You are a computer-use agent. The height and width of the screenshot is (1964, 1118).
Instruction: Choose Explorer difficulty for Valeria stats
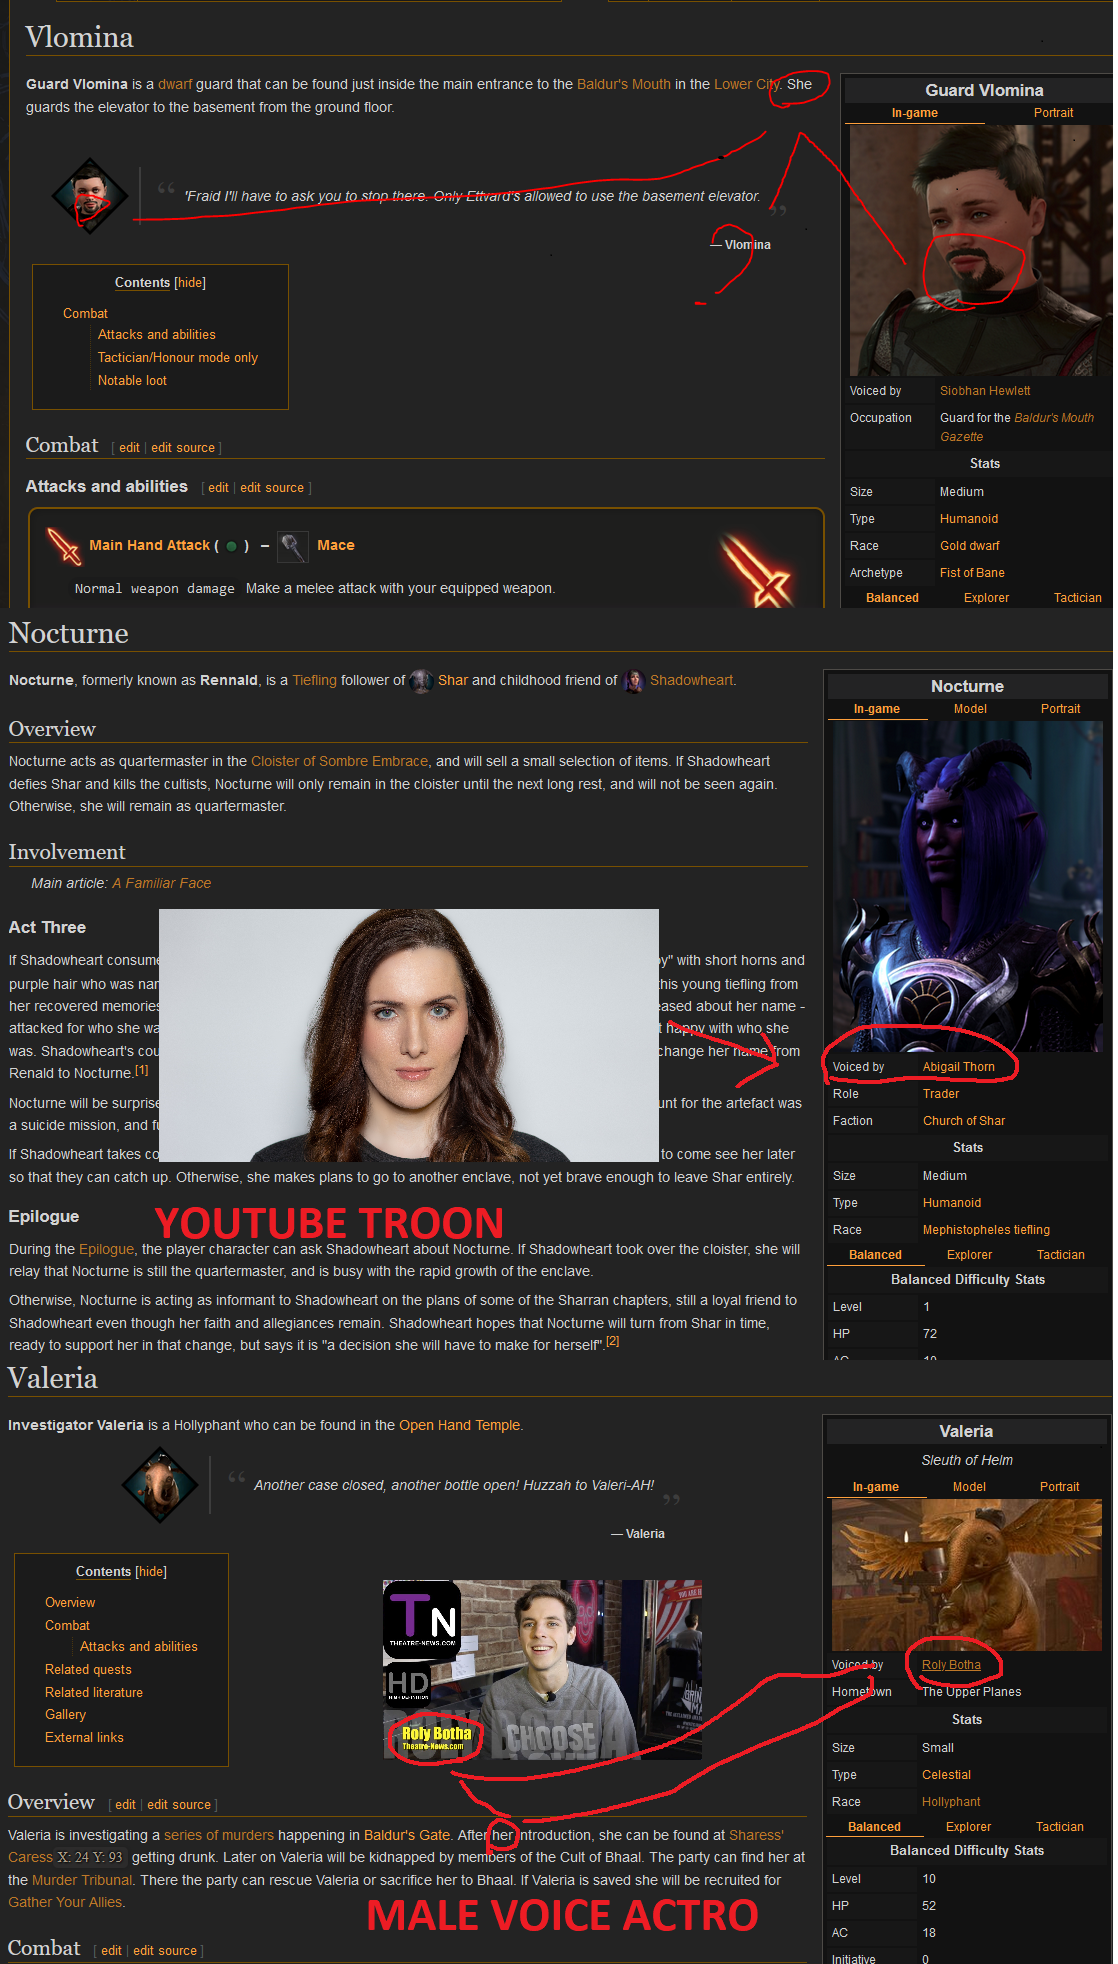968,1827
